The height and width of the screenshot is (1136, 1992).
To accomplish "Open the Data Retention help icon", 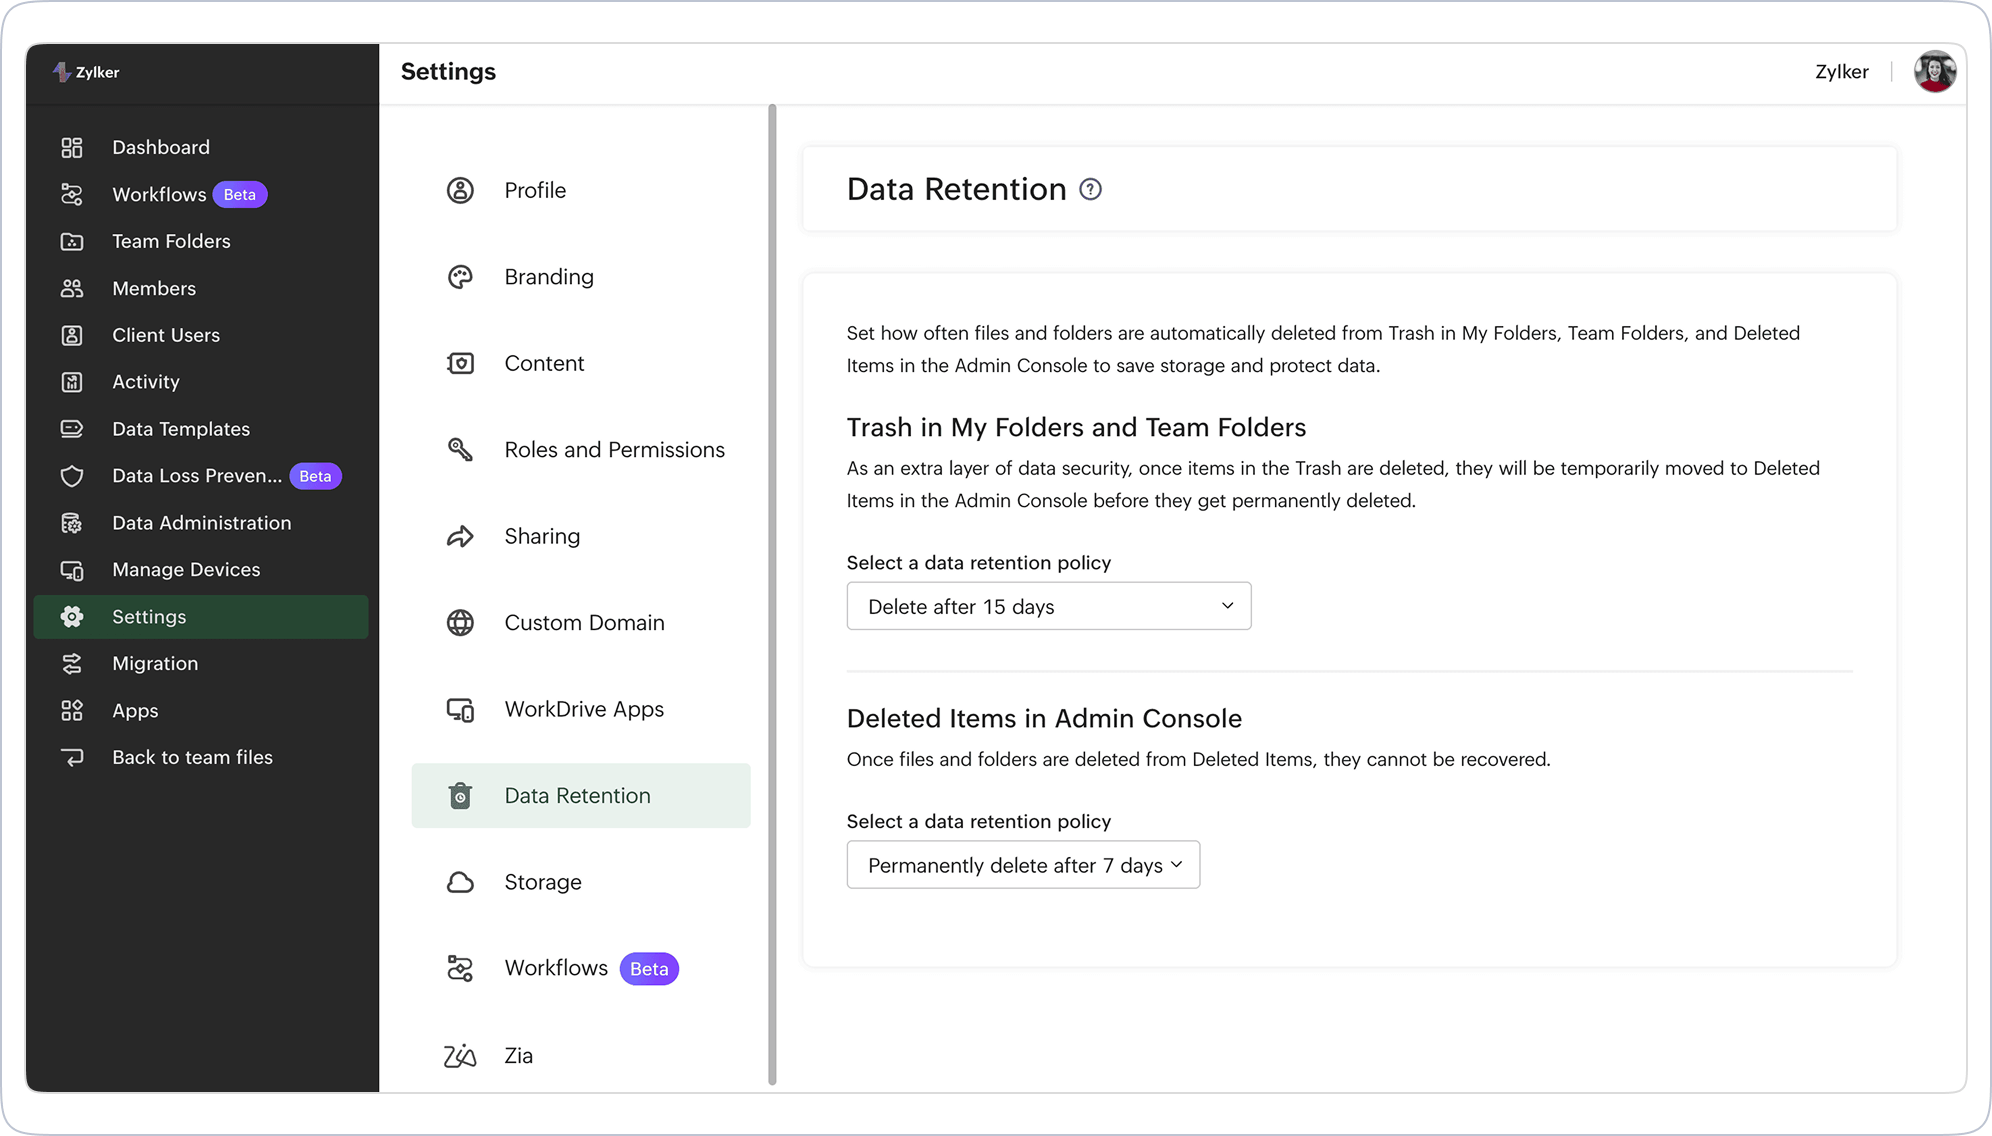I will [1091, 189].
